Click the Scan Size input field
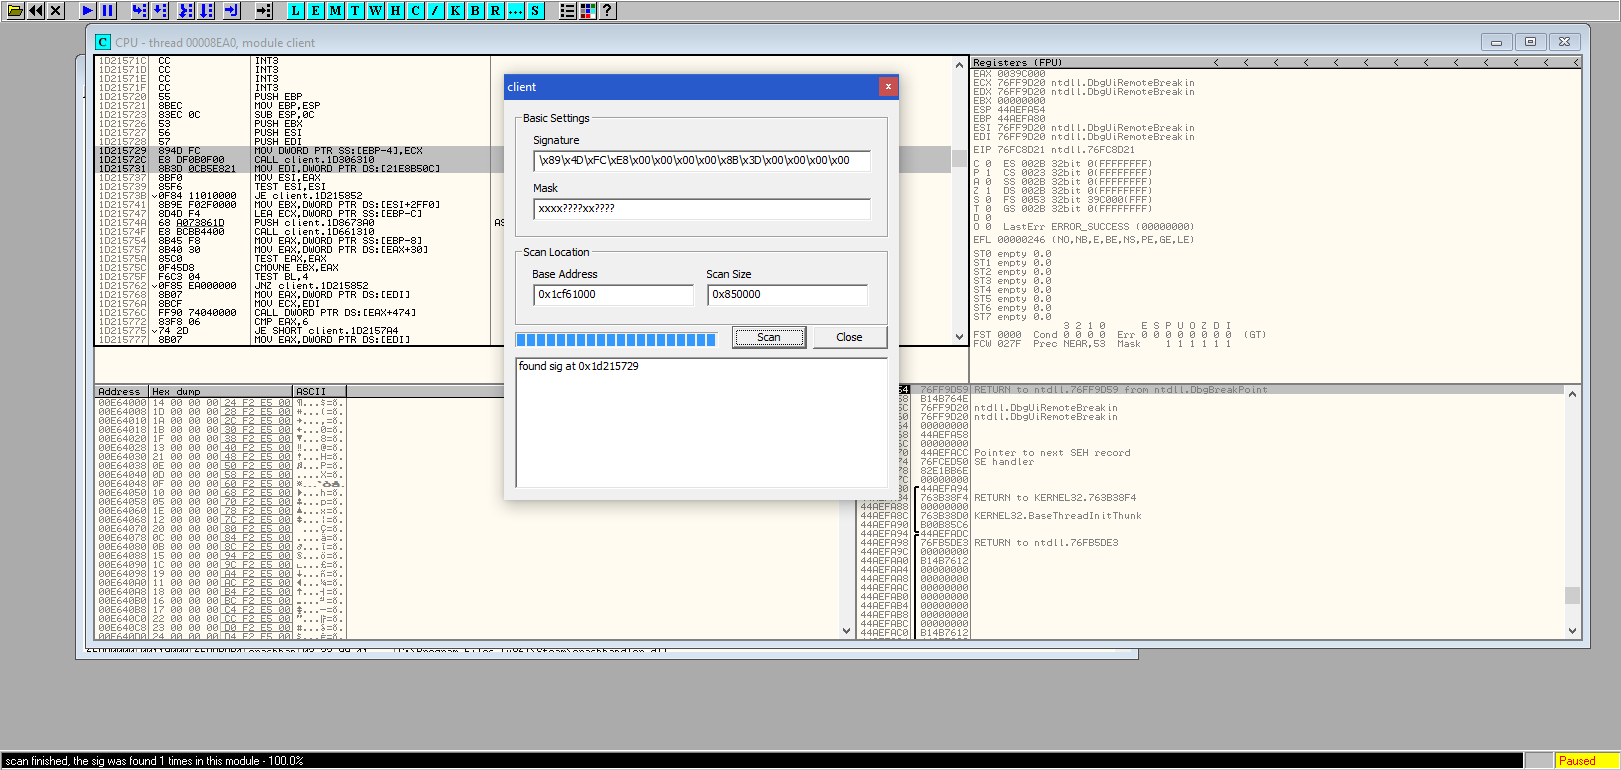 pyautogui.click(x=786, y=295)
